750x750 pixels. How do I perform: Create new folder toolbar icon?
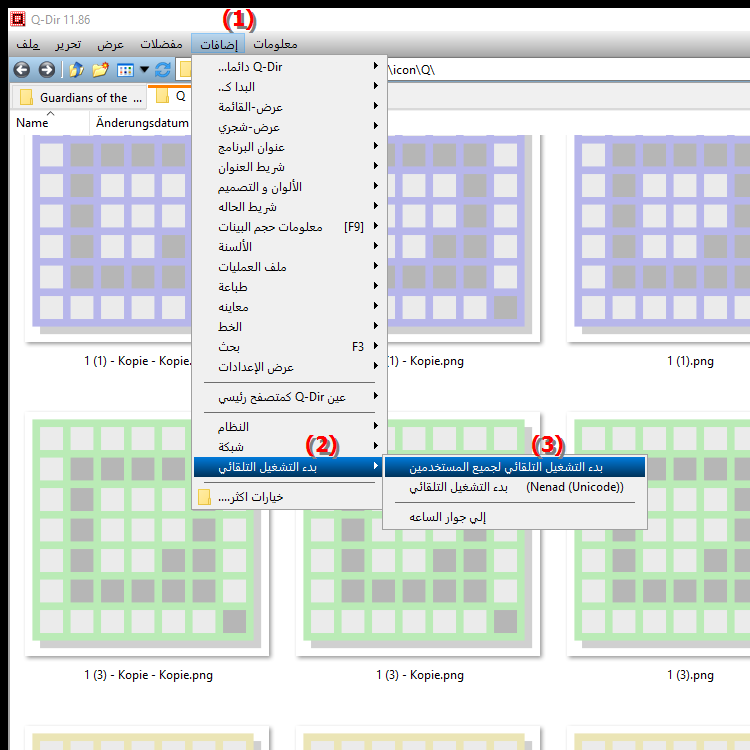[x=100, y=70]
